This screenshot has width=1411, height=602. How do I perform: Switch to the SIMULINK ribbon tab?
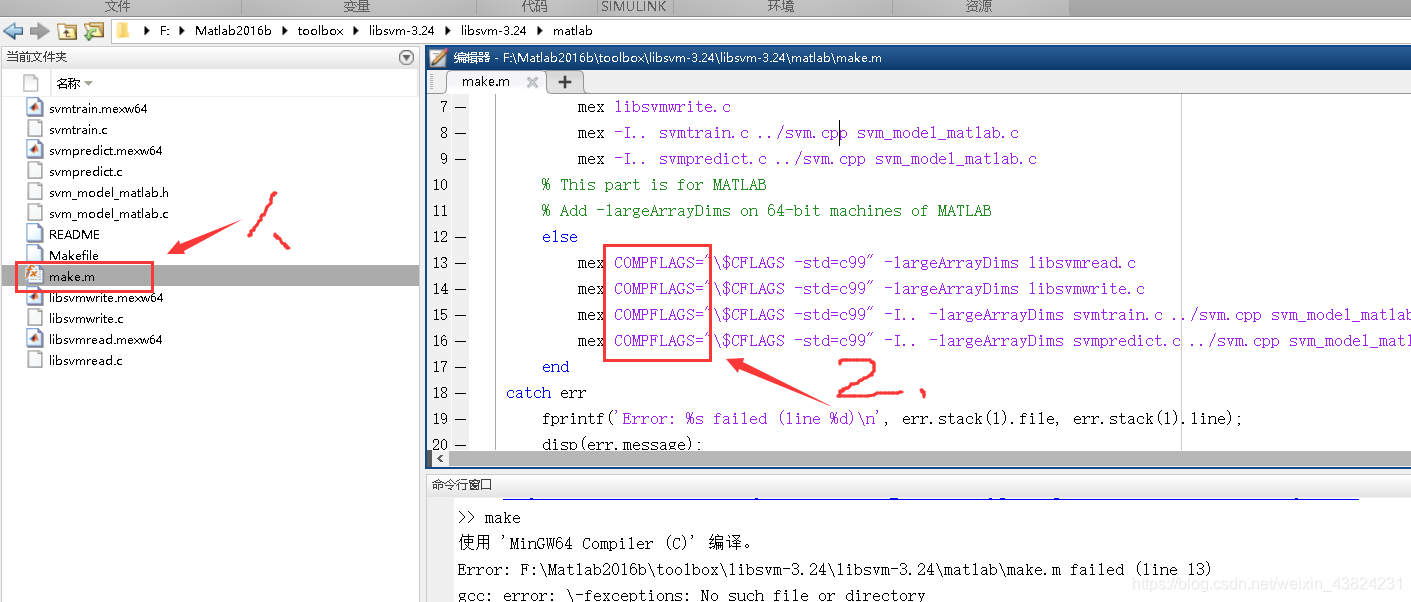pyautogui.click(x=633, y=7)
